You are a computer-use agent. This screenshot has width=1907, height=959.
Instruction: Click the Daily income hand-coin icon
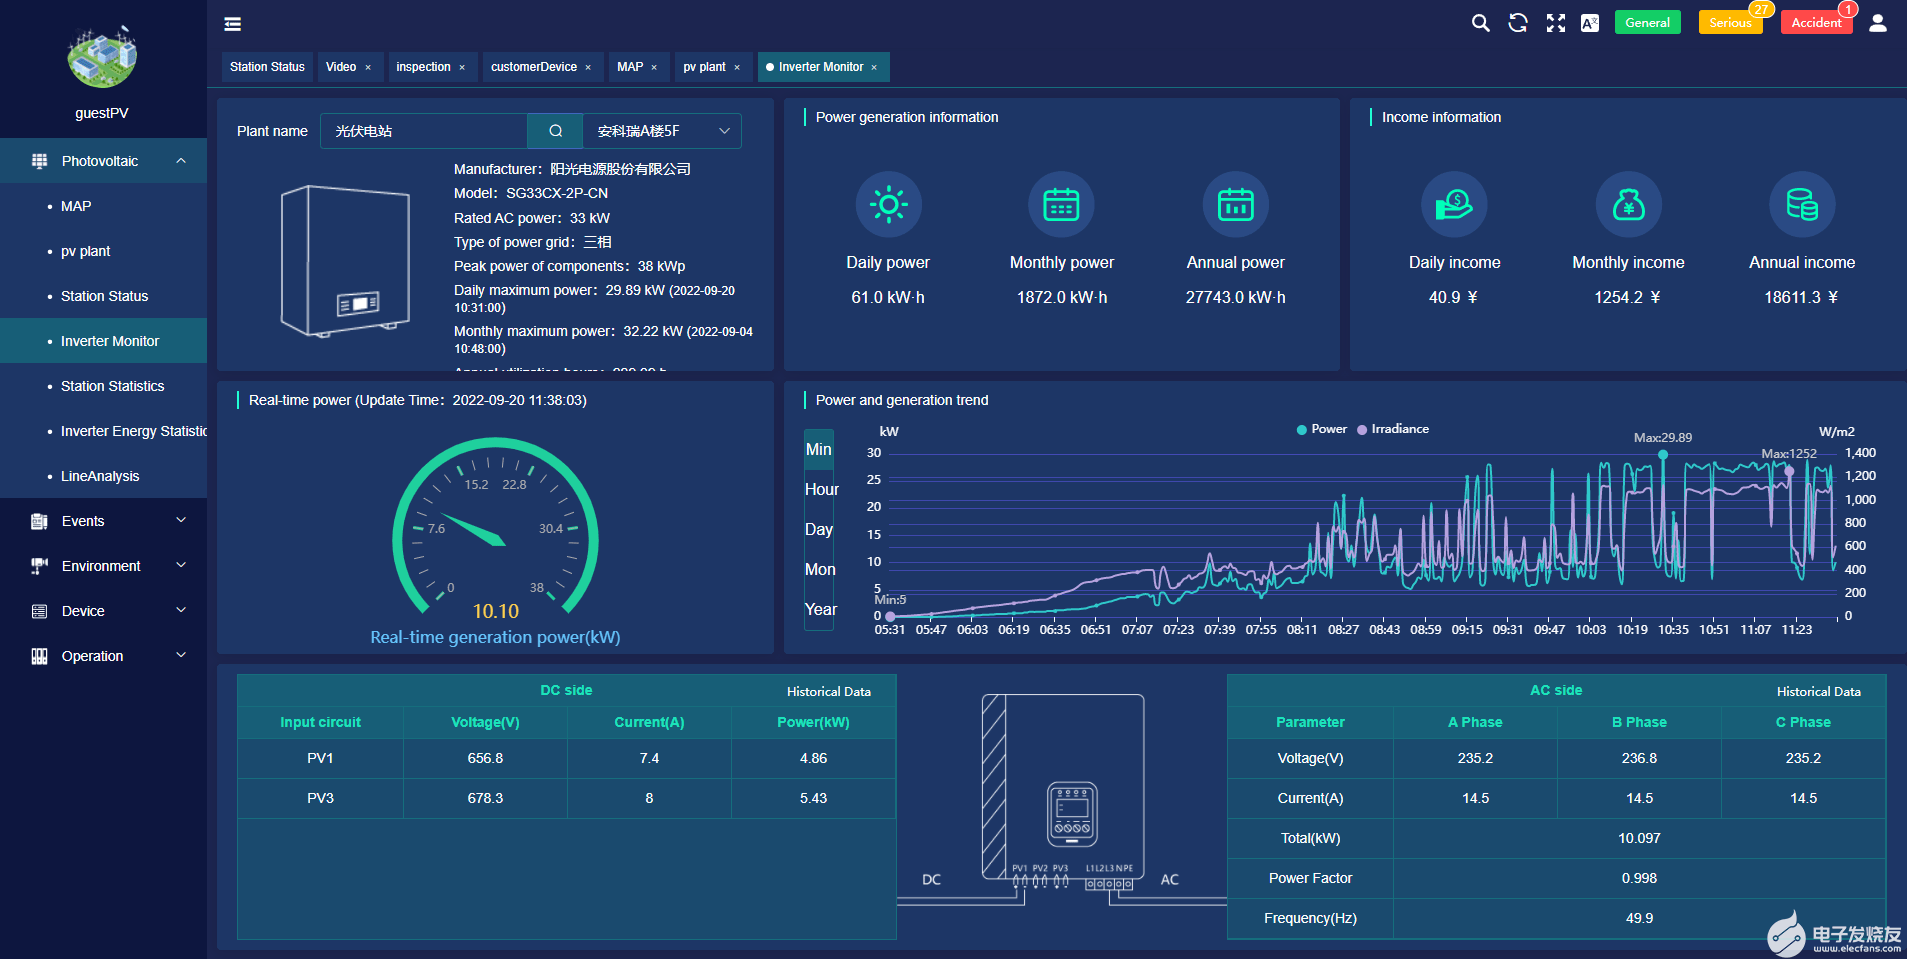pyautogui.click(x=1455, y=205)
